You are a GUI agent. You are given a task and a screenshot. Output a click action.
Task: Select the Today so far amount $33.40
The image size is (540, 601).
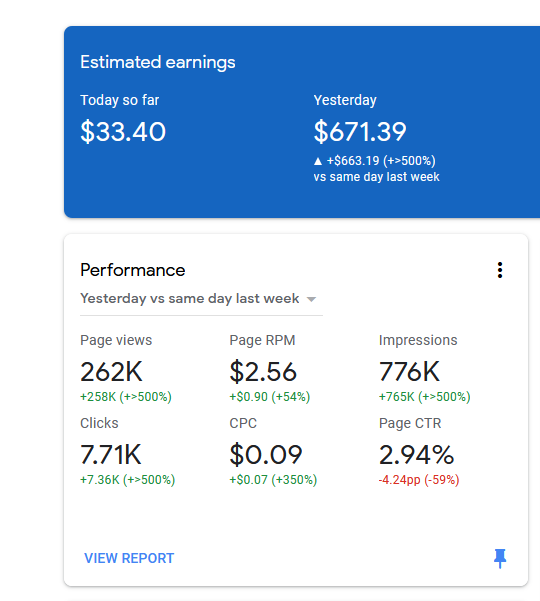coord(123,131)
